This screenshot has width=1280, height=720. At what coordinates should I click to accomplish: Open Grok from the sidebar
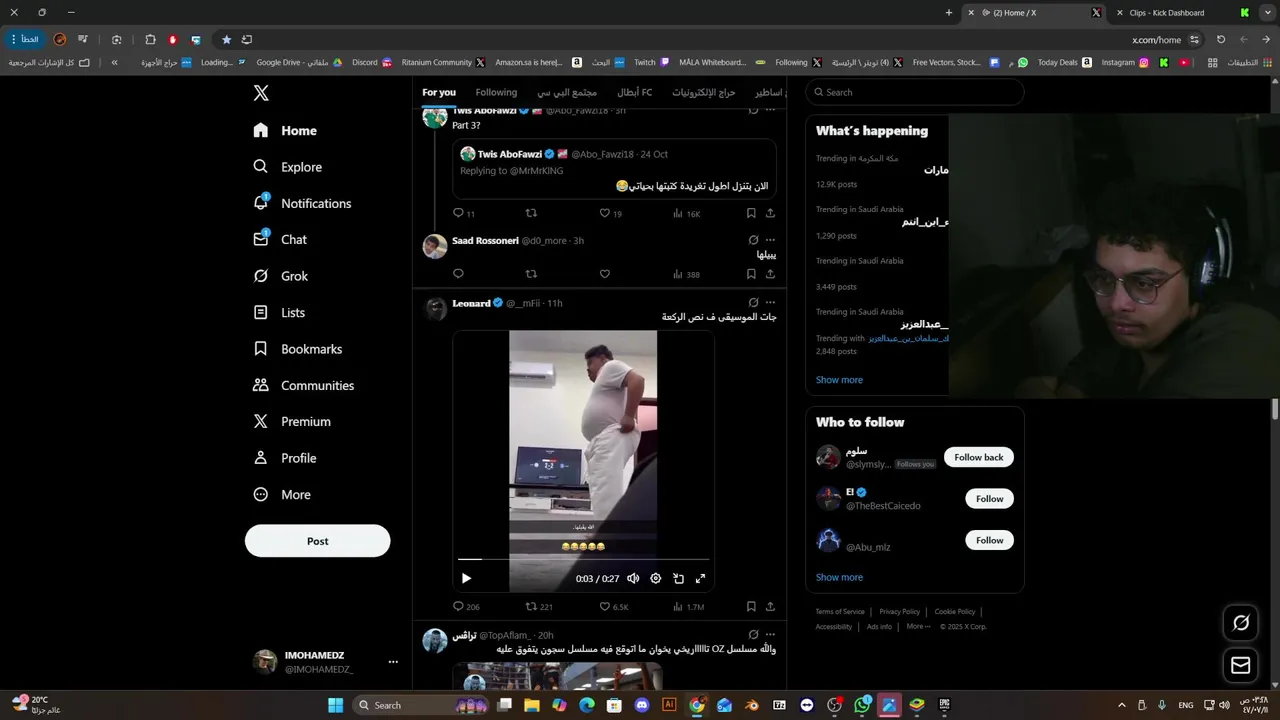coord(281,276)
